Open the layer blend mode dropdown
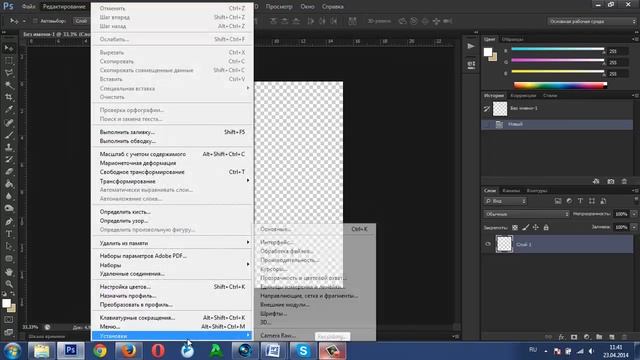The width and height of the screenshot is (640, 360). (x=526, y=214)
